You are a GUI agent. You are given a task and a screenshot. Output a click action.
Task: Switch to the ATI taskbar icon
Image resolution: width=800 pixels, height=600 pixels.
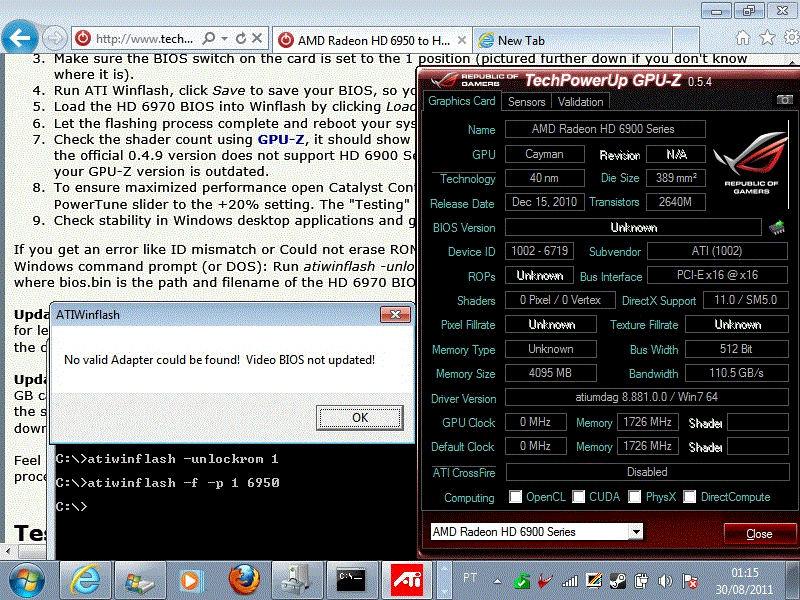[407, 581]
